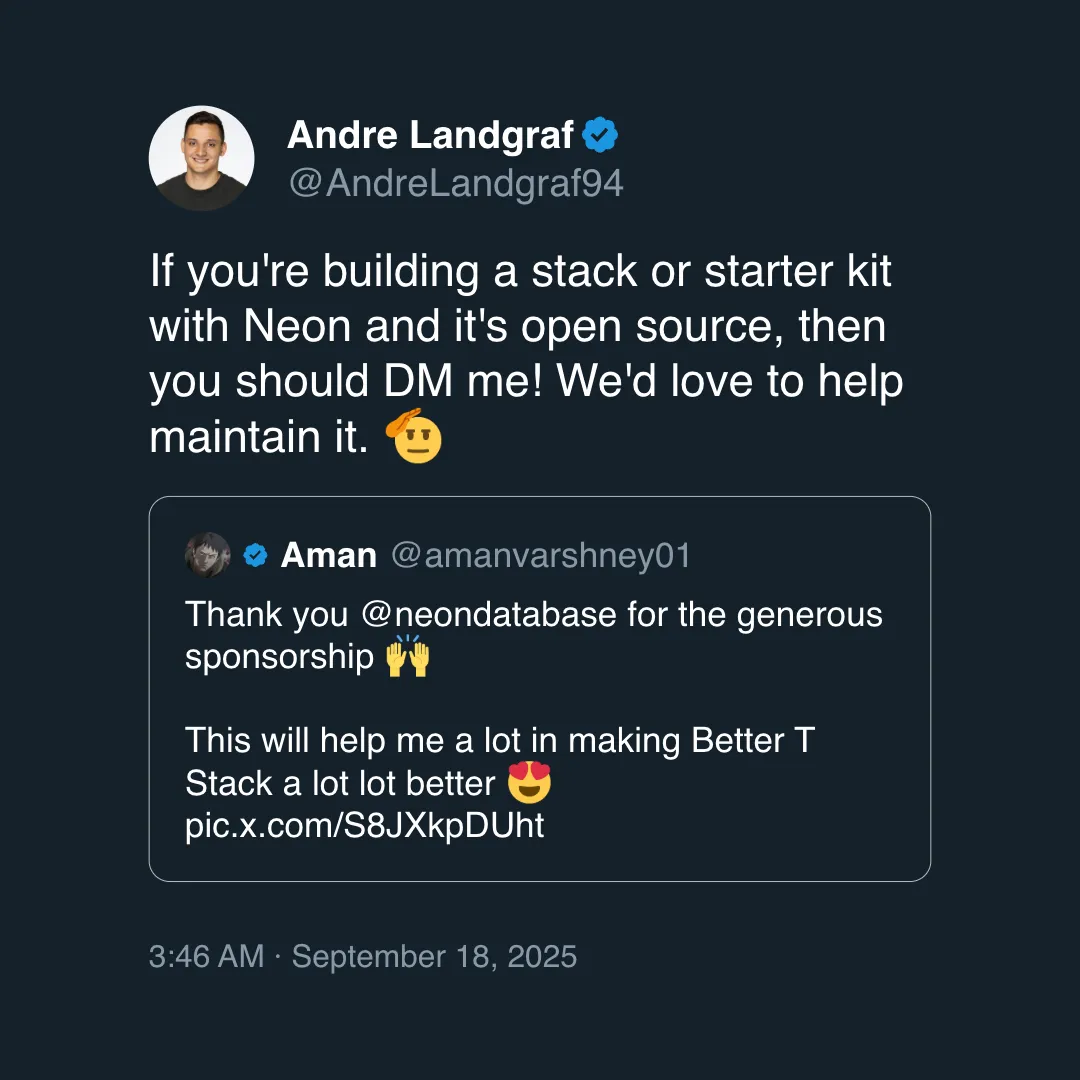Visit the @amanvarshney01 handle

(540, 555)
